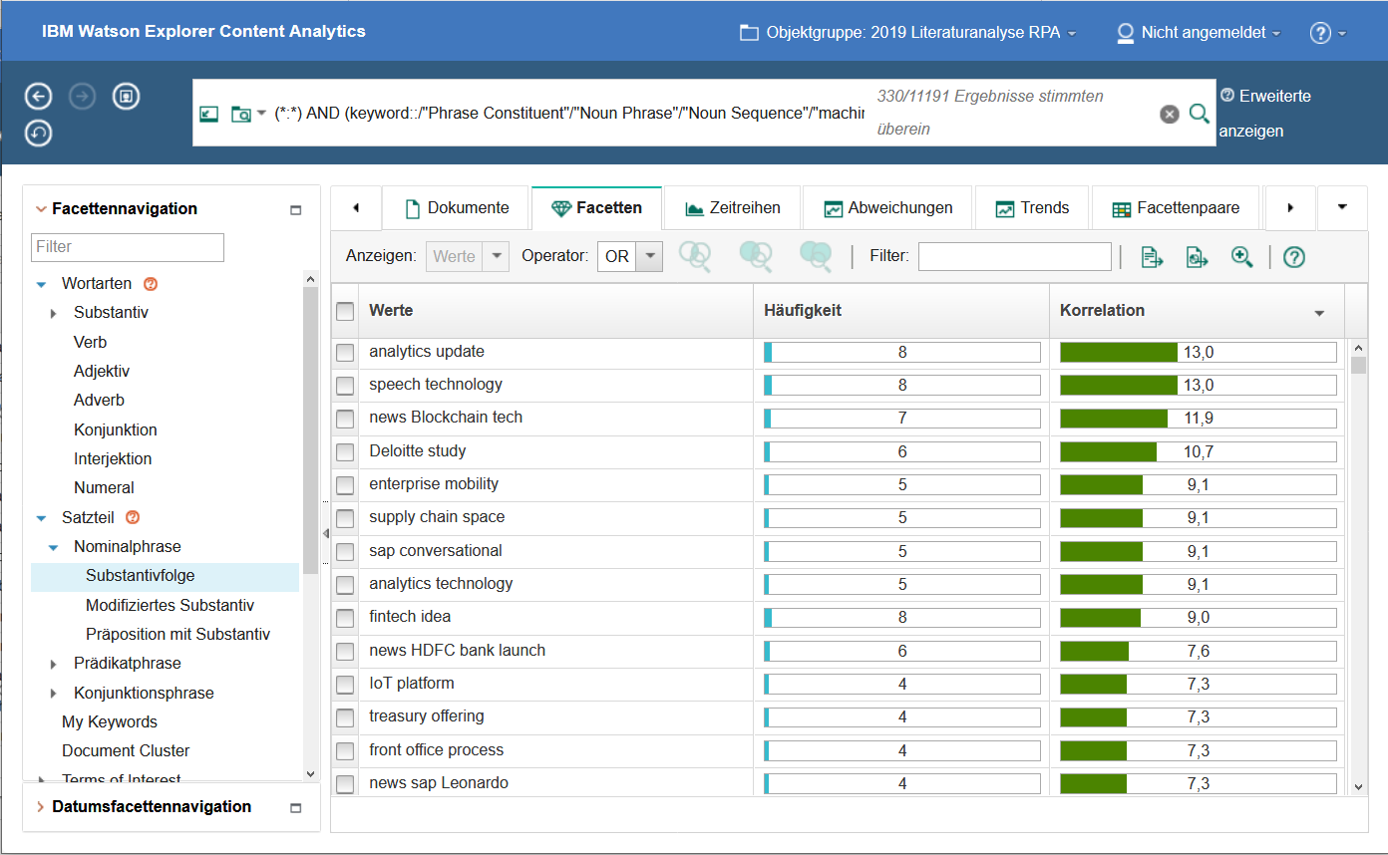This screenshot has height=855, width=1388.
Task: Collapse the Facettennavigation header arrow
Action: tap(41, 209)
